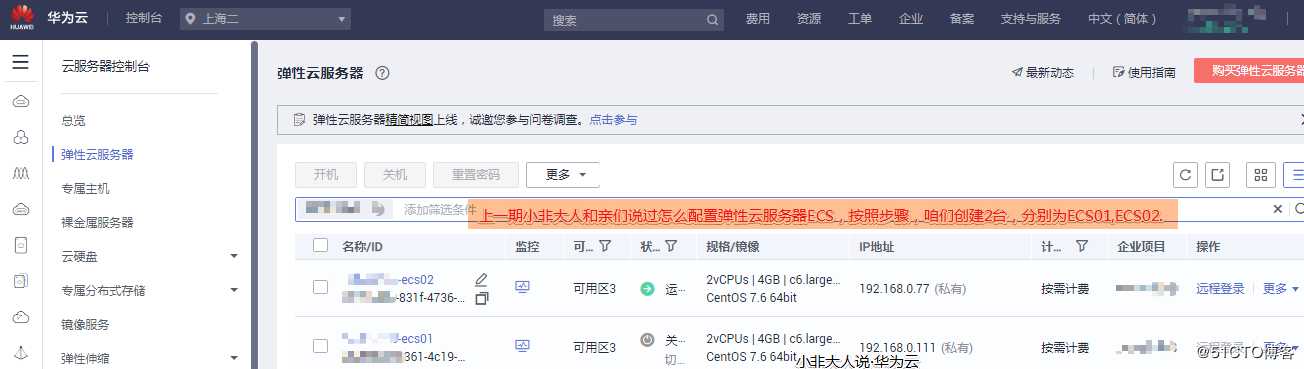Expand the 云硬盘 sidebar group
This screenshot has width=1304, height=369.
[x=234, y=256]
